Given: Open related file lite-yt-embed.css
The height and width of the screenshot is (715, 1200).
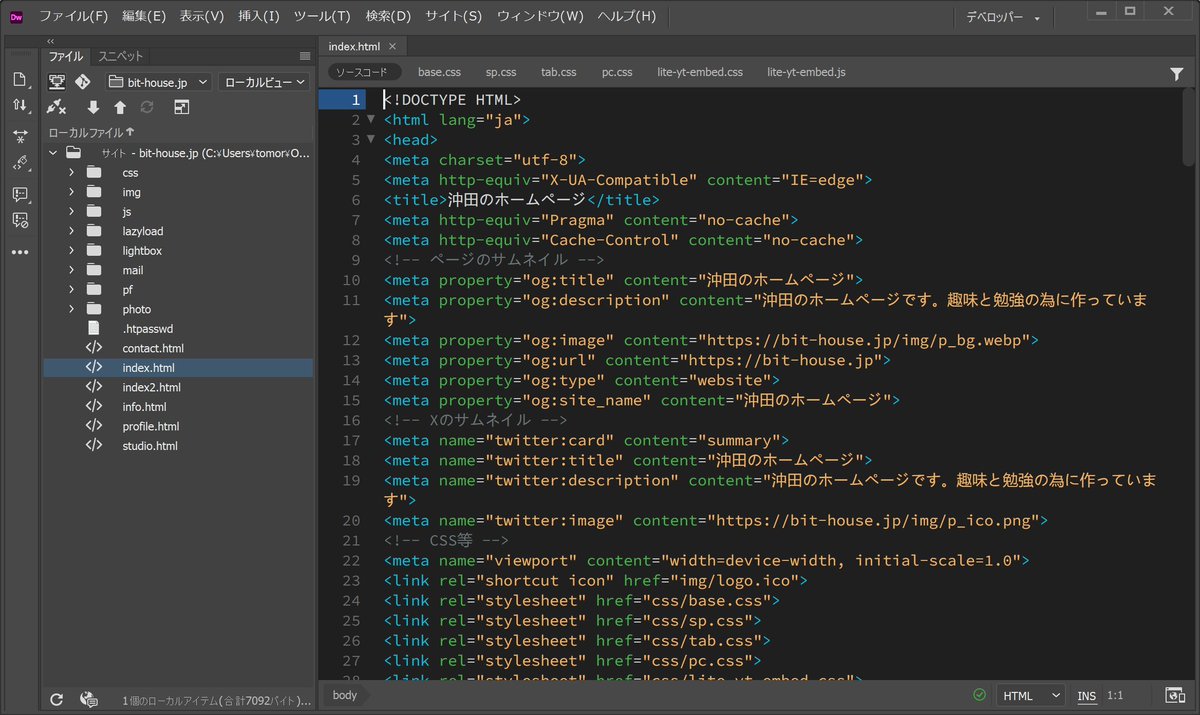Looking at the screenshot, I should 700,72.
